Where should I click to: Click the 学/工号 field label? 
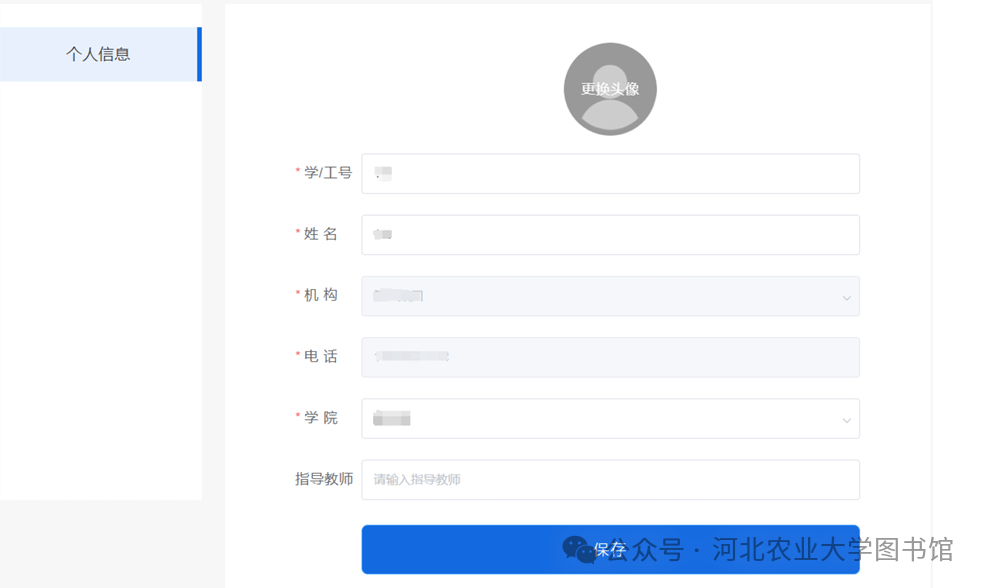point(328,173)
